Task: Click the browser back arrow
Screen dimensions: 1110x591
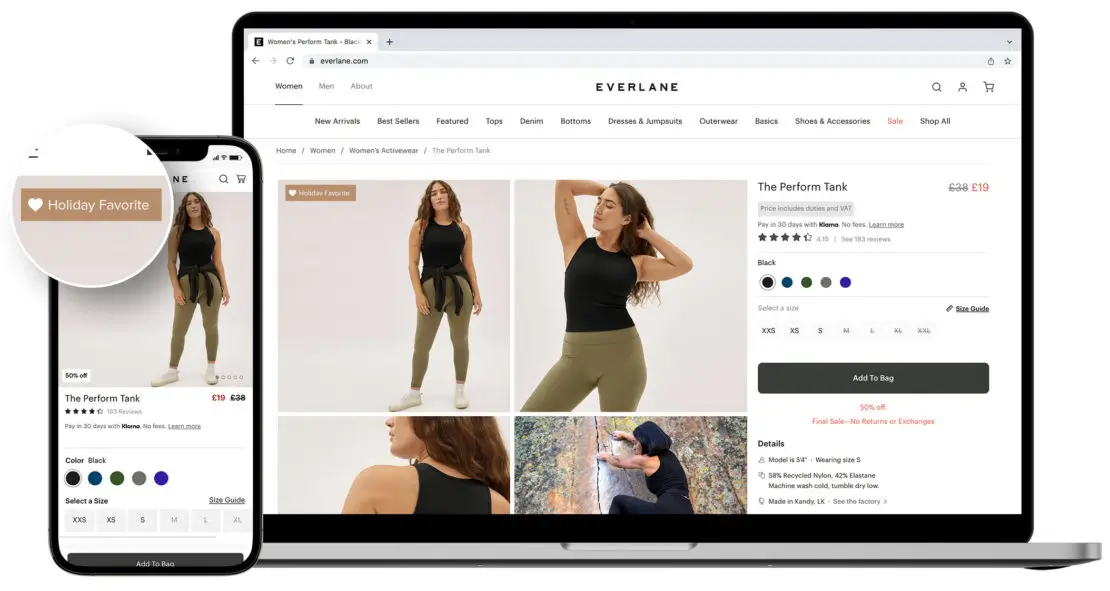Action: [x=256, y=61]
